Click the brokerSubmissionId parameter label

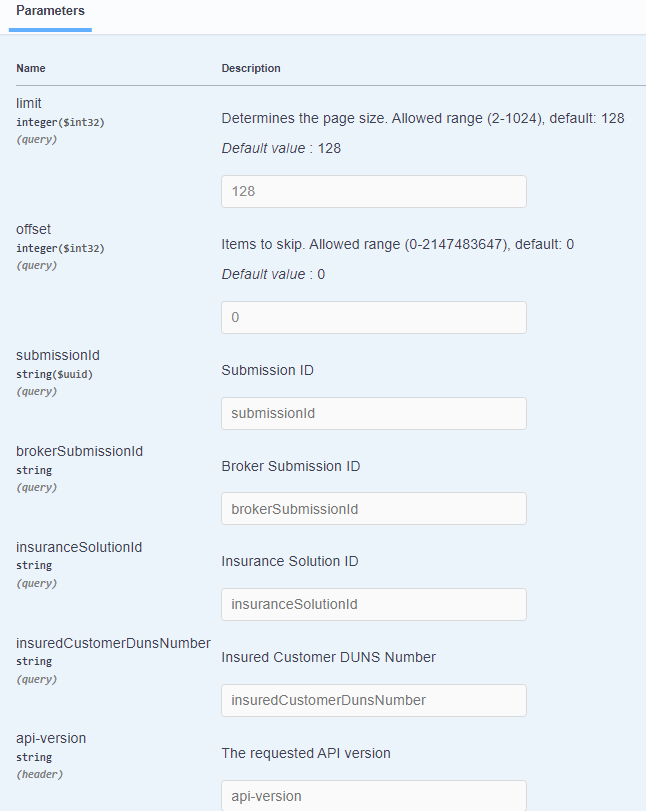(x=79, y=451)
